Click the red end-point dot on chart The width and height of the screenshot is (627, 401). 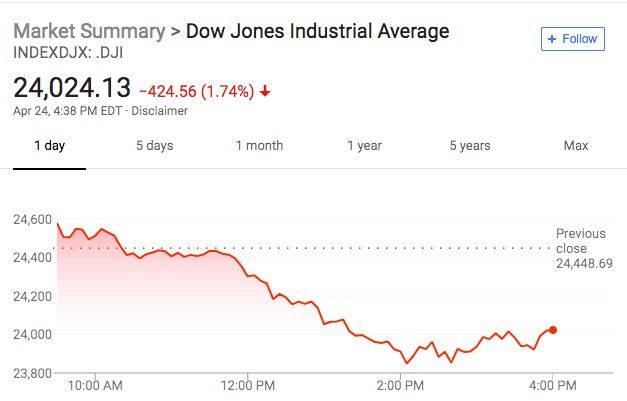tap(553, 330)
